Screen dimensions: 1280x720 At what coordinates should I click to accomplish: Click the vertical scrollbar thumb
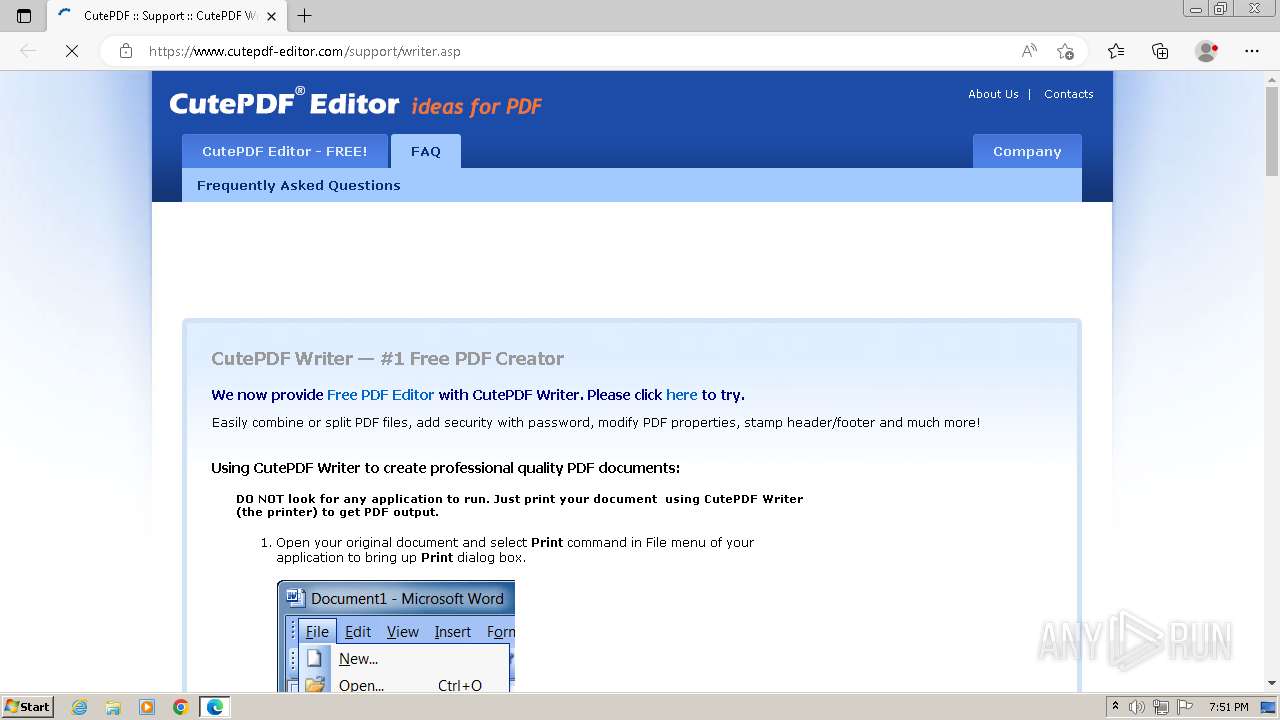1271,132
